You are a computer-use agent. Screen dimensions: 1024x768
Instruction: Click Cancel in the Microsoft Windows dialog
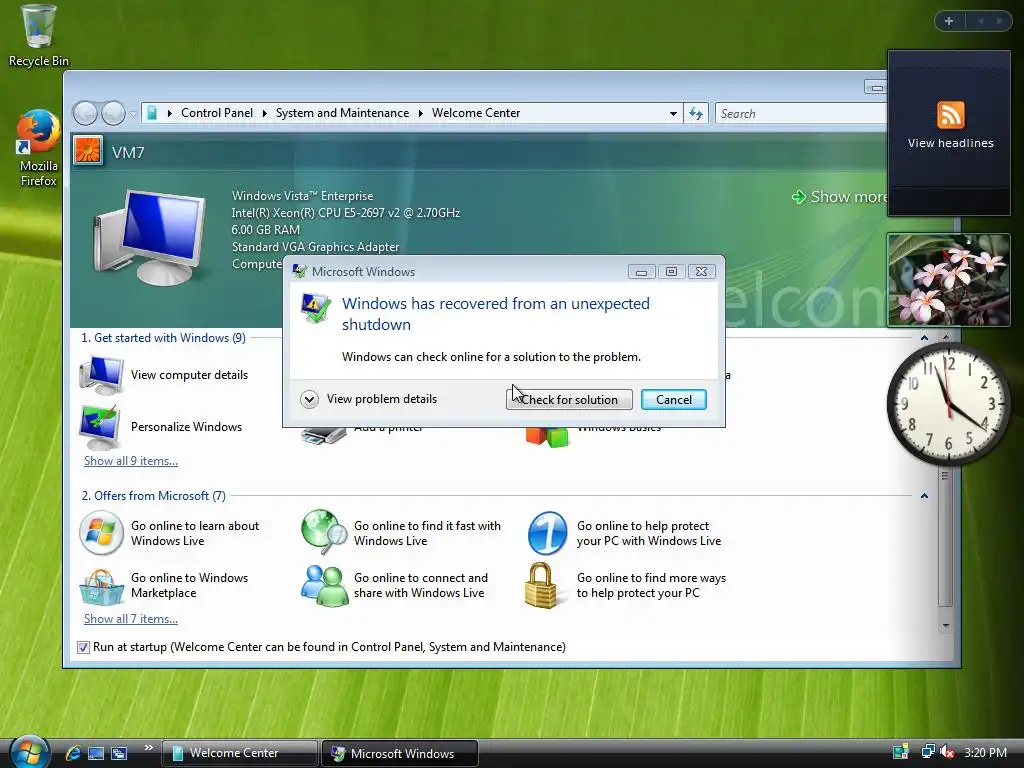[673, 400]
